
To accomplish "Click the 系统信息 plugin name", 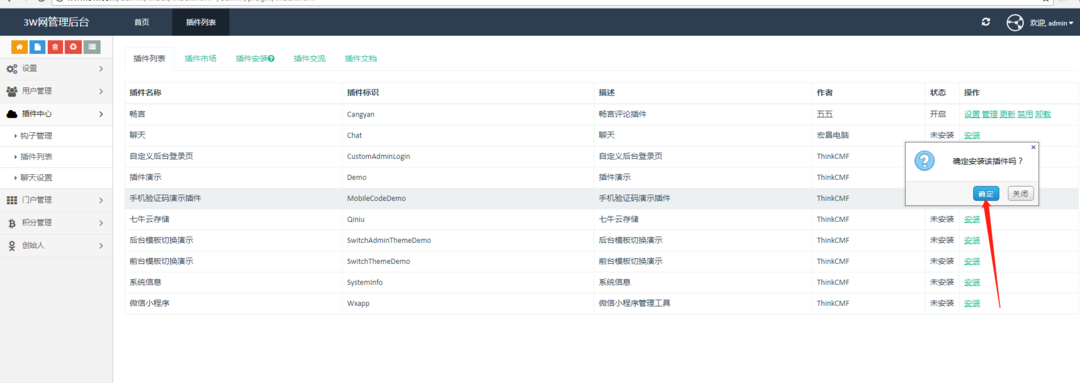I will (x=146, y=282).
